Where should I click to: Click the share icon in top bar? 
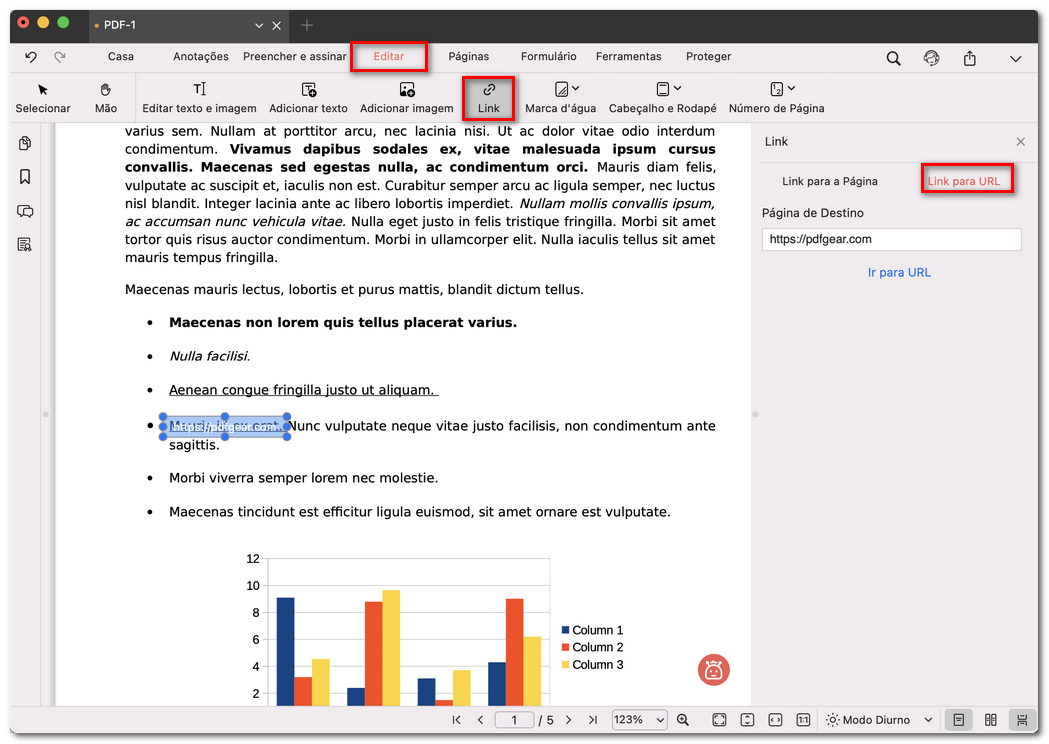[x=969, y=58]
